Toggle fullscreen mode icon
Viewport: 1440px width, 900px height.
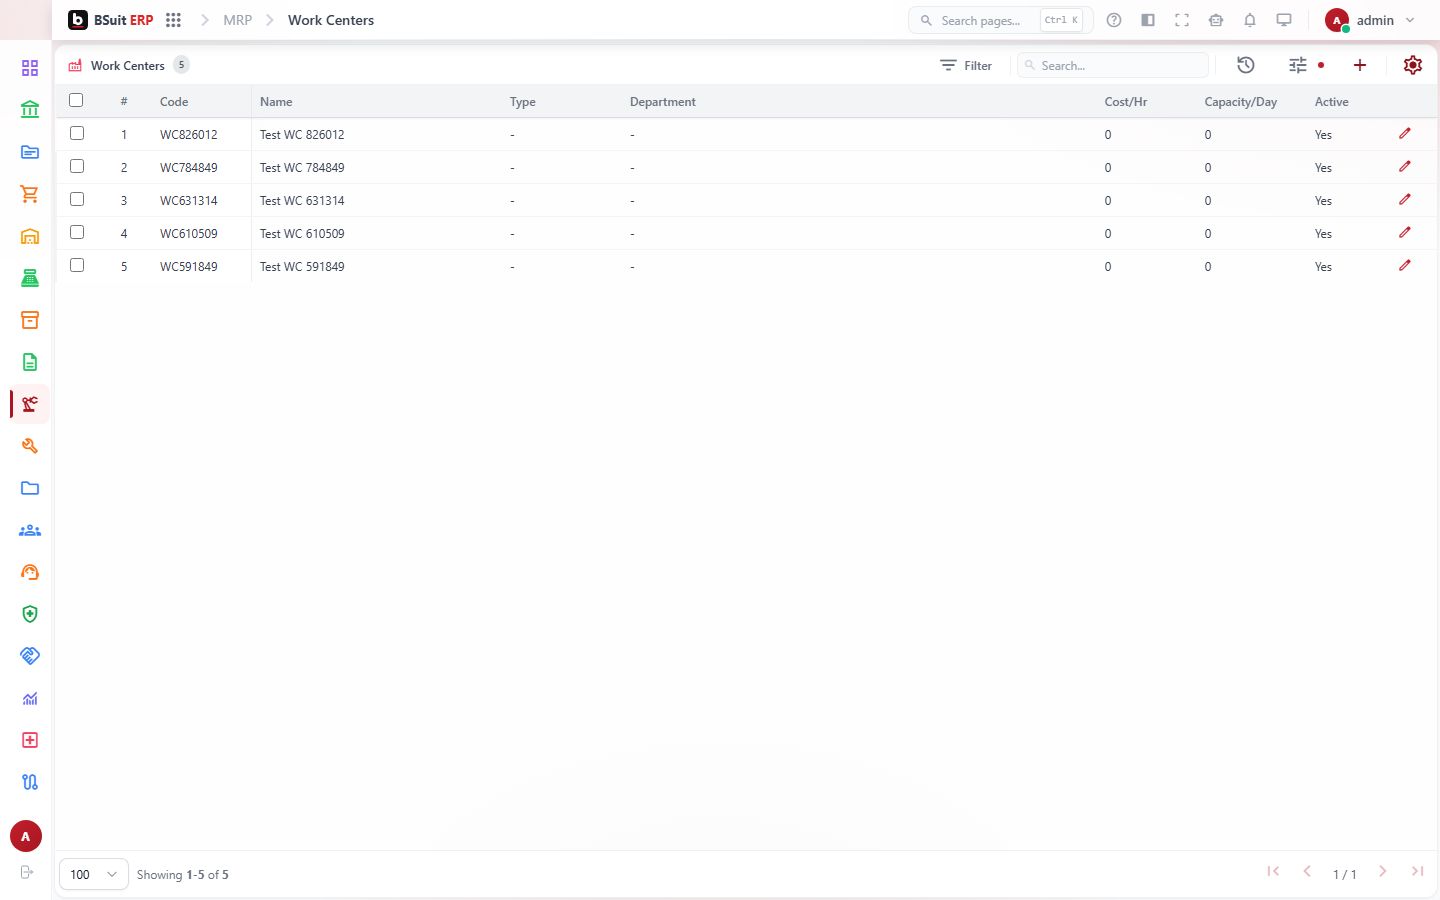coord(1182,20)
